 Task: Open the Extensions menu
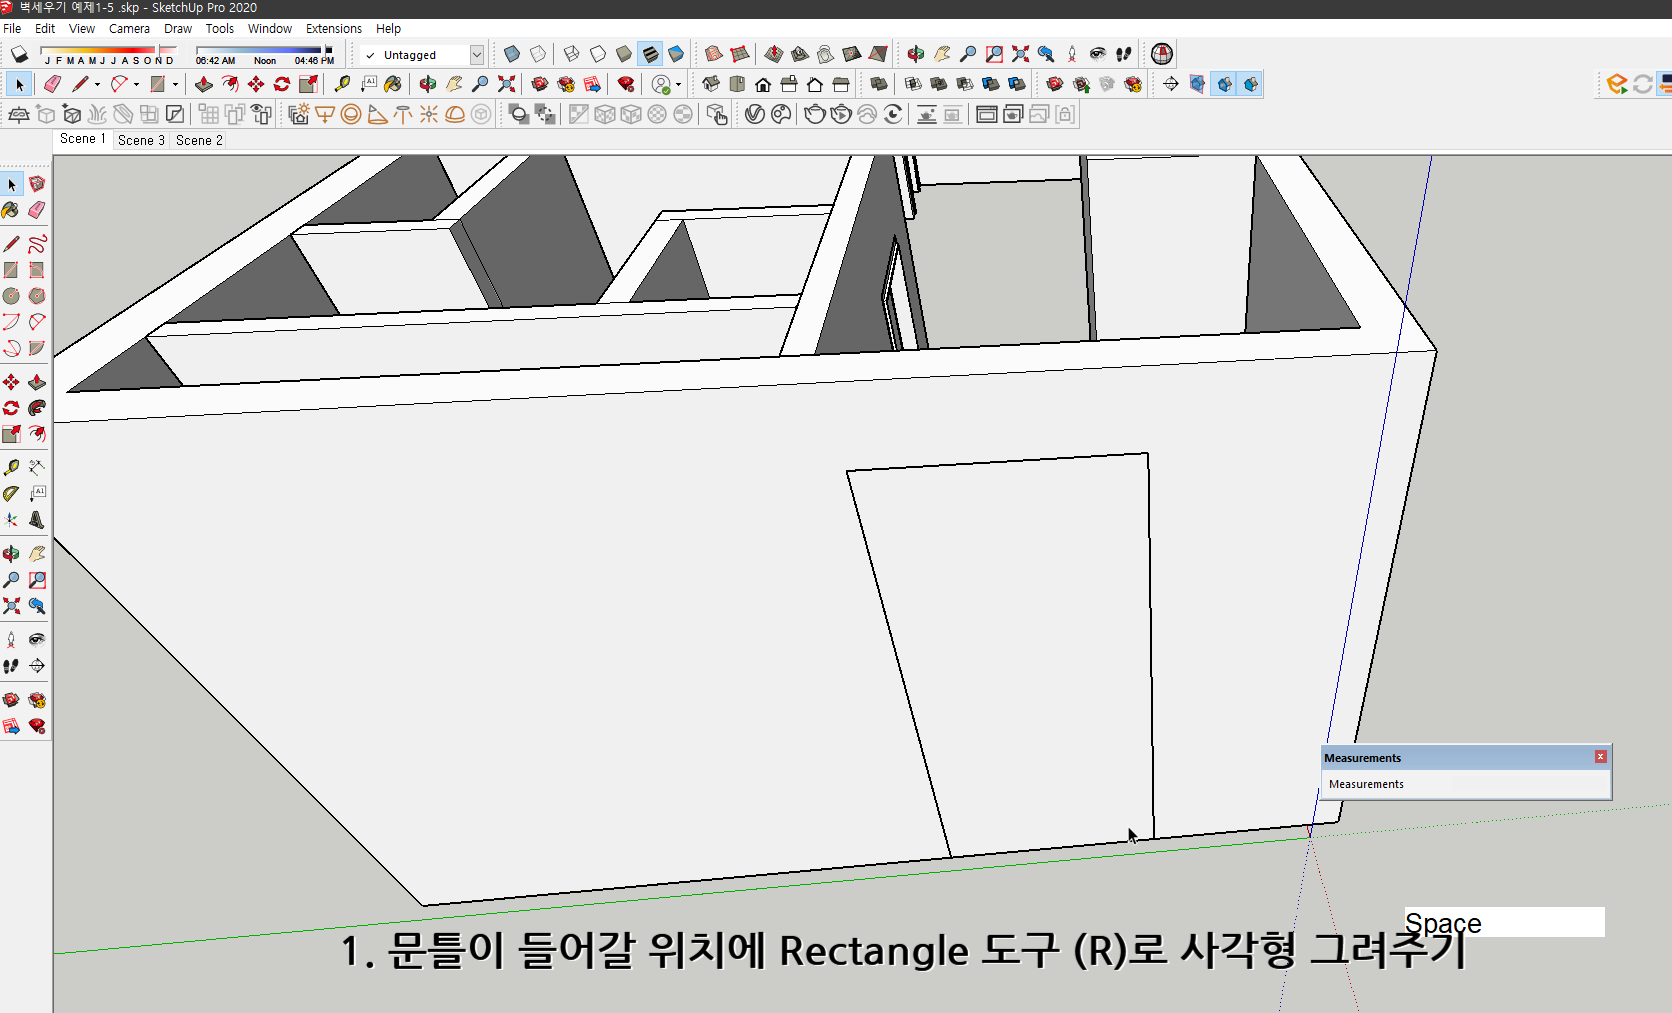click(x=334, y=28)
